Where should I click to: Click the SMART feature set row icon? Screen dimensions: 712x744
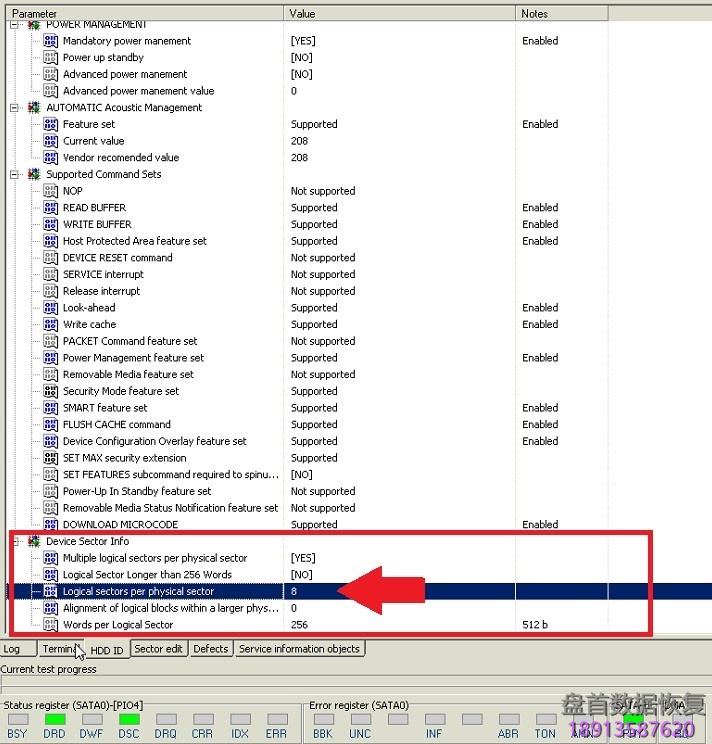pos(50,408)
